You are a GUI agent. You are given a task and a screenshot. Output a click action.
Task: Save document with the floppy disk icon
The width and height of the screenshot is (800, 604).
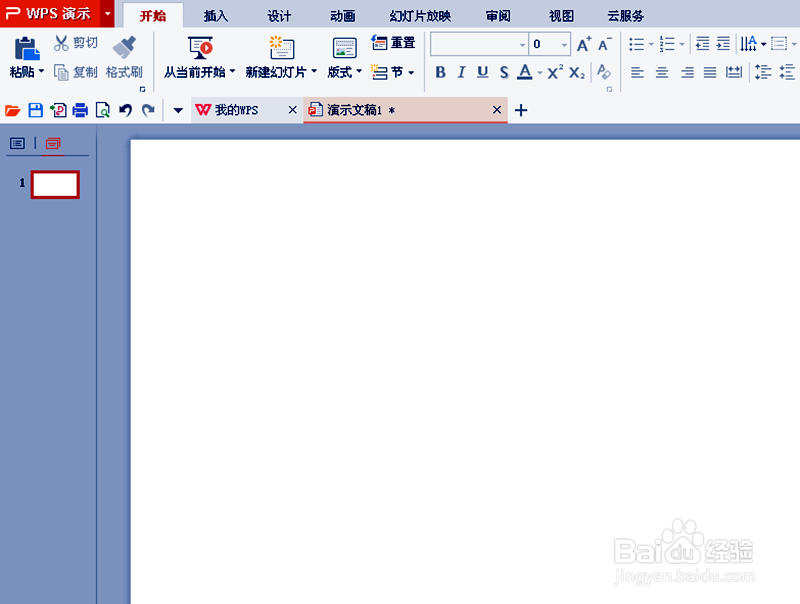click(x=35, y=110)
